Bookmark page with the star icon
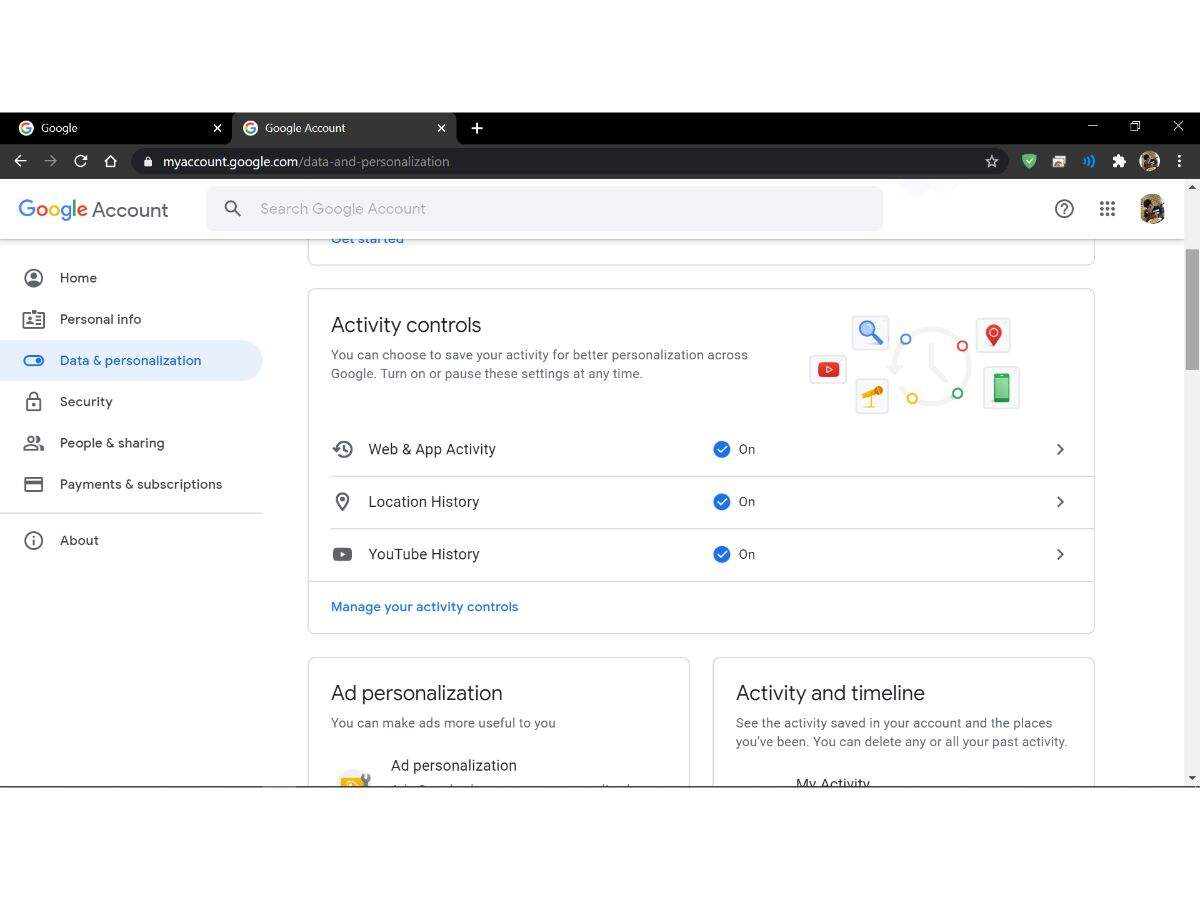The height and width of the screenshot is (900, 1200). [x=991, y=161]
